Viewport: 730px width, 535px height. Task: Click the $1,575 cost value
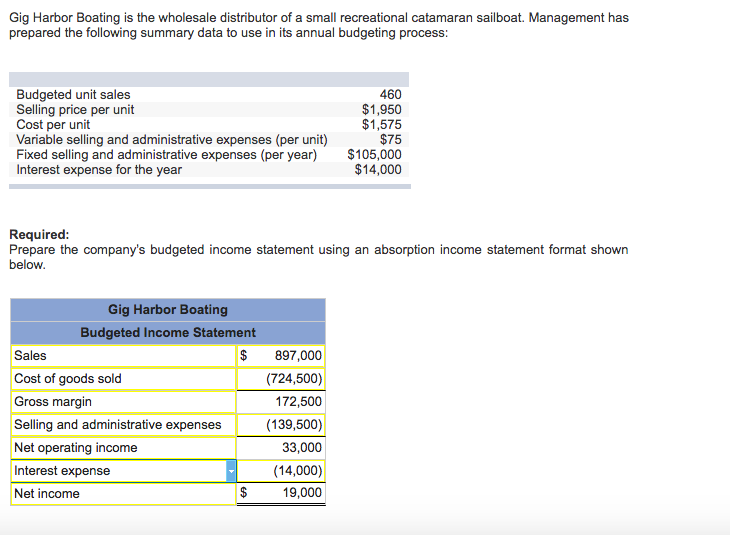click(x=382, y=124)
